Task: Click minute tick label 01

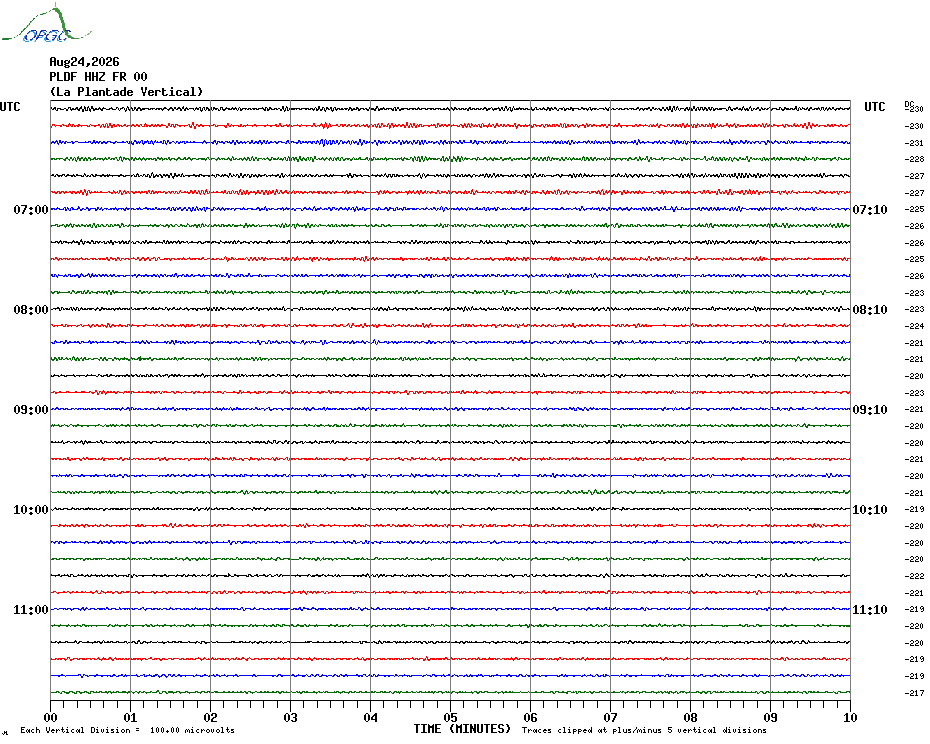Action: [x=130, y=717]
